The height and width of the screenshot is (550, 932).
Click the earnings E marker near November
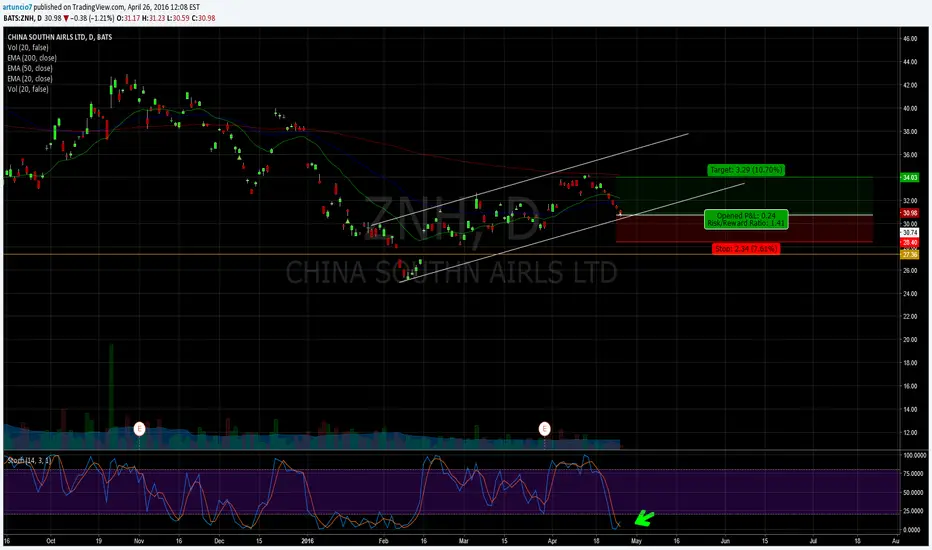pyautogui.click(x=139, y=429)
